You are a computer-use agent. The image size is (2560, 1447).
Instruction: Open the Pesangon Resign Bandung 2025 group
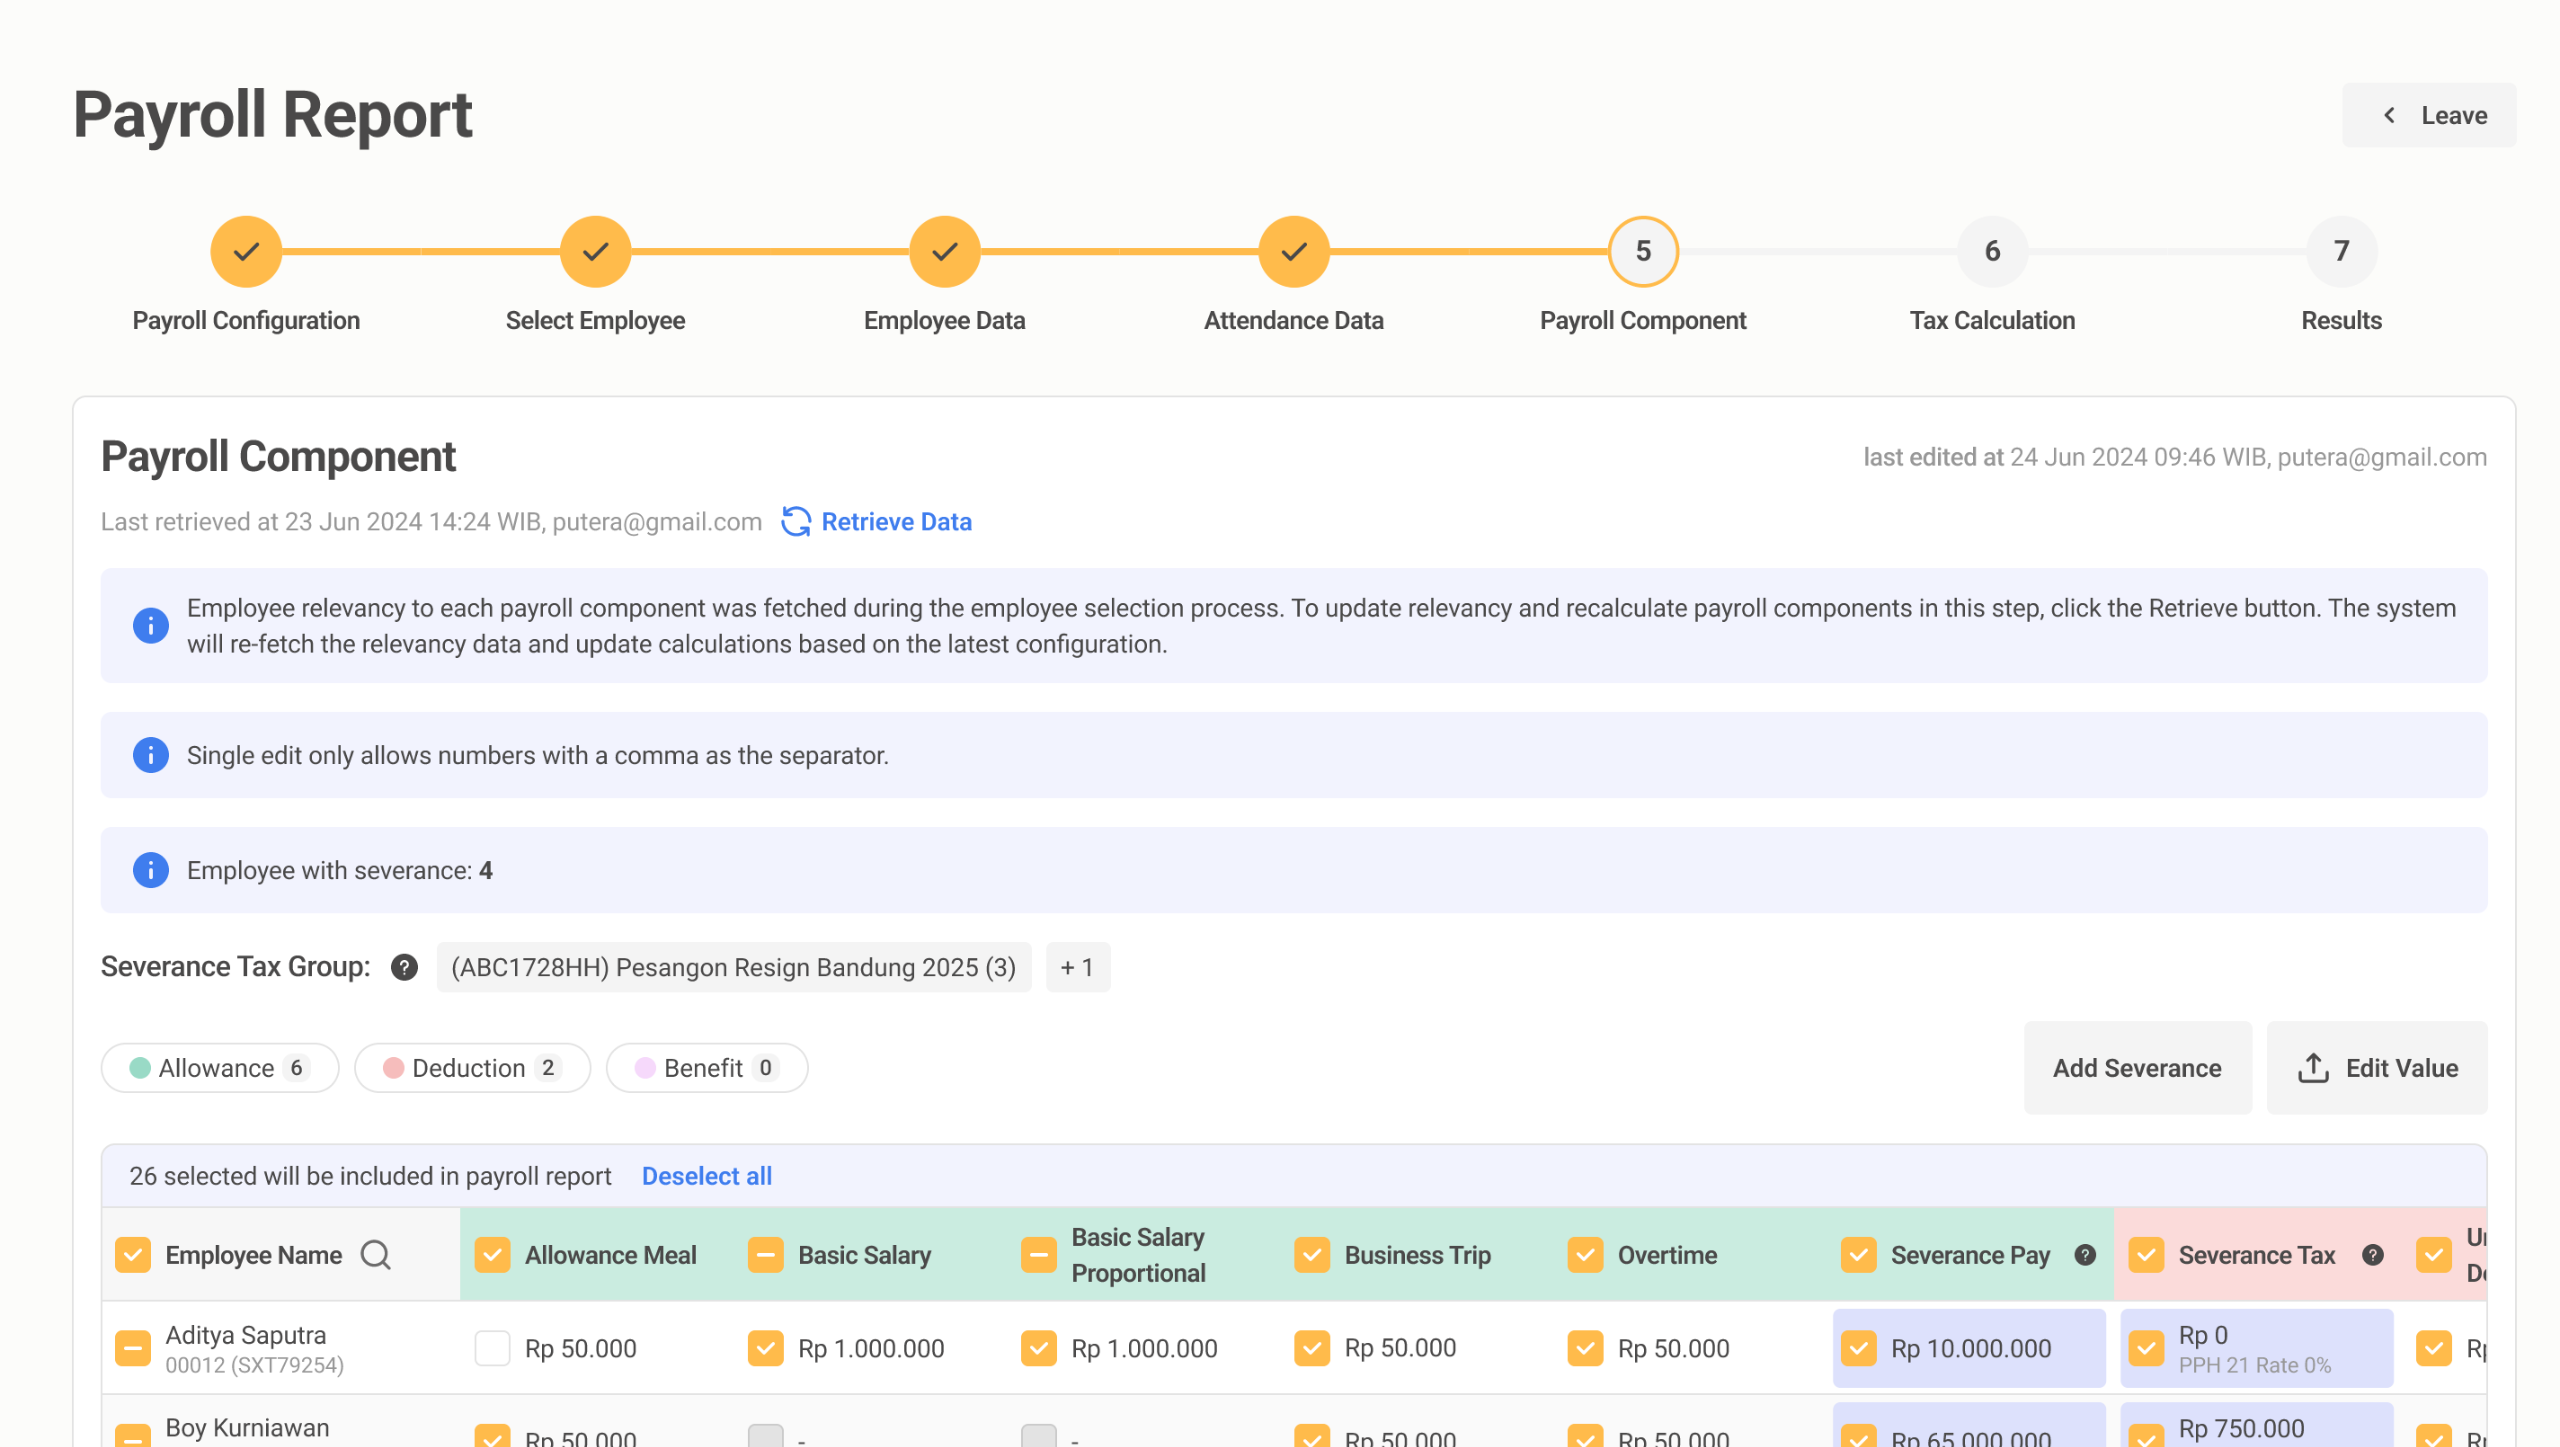click(x=733, y=967)
